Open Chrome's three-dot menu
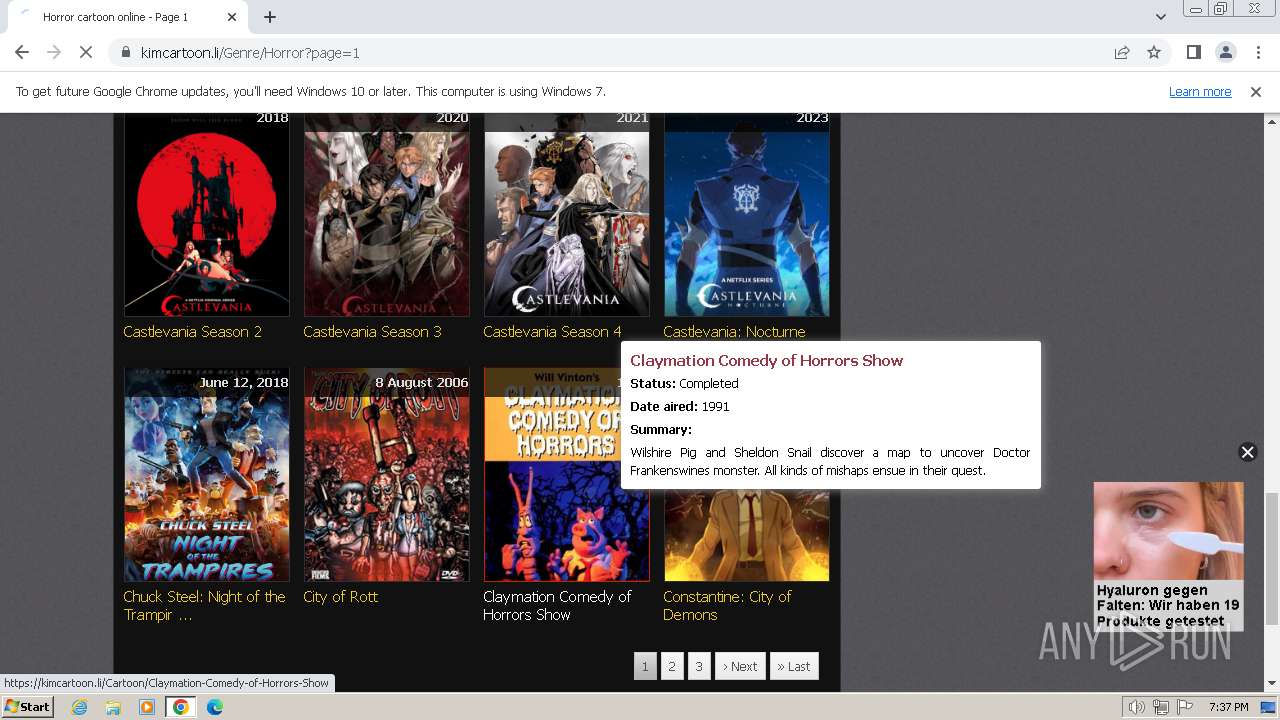The height and width of the screenshot is (720, 1280). point(1256,52)
